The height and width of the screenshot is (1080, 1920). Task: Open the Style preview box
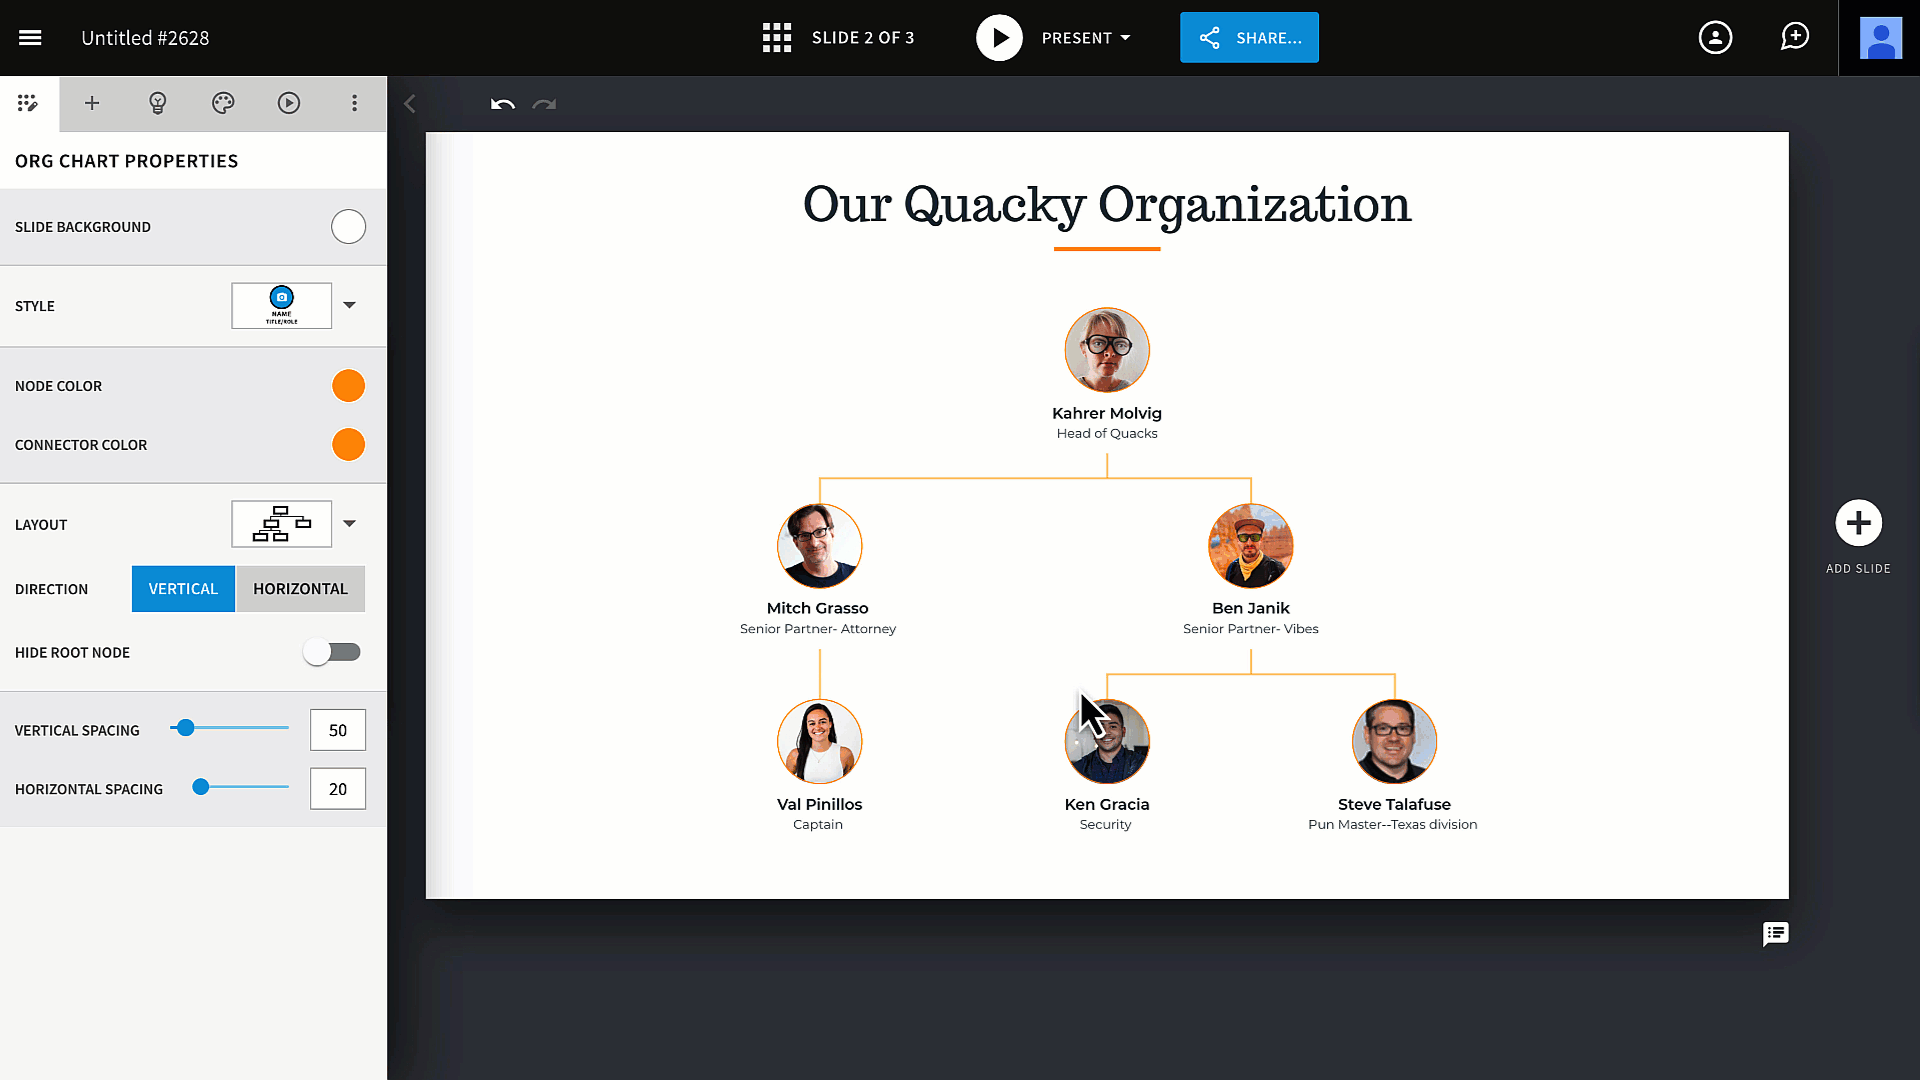[282, 306]
